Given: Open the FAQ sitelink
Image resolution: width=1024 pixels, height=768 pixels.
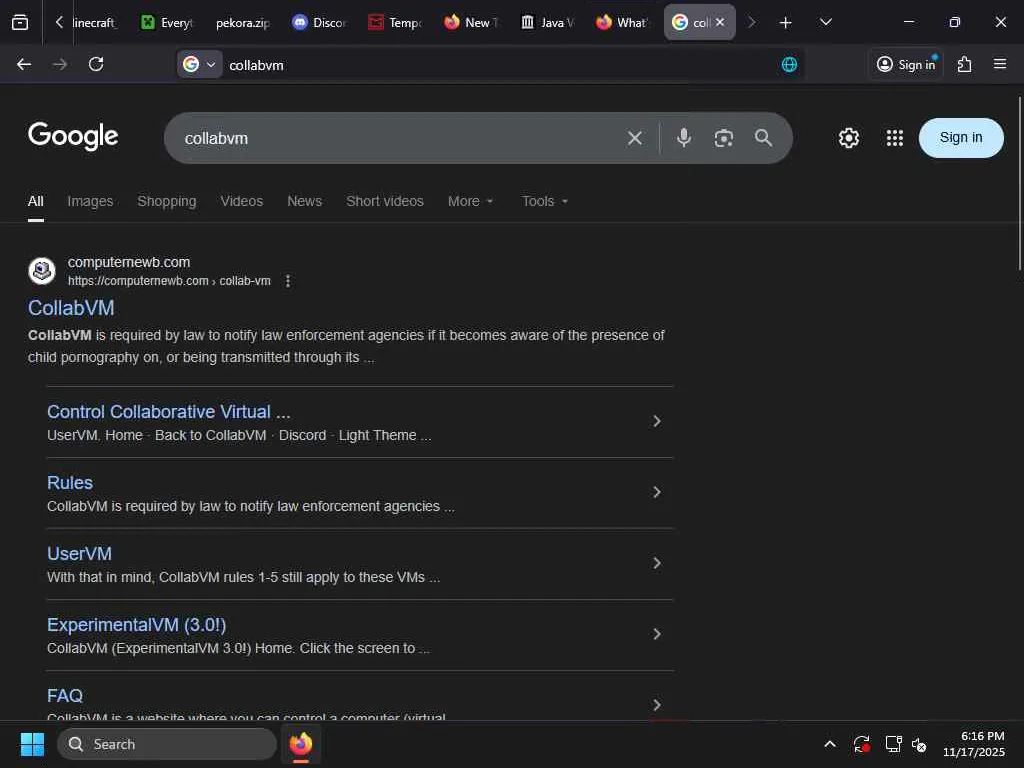Looking at the screenshot, I should (65, 696).
